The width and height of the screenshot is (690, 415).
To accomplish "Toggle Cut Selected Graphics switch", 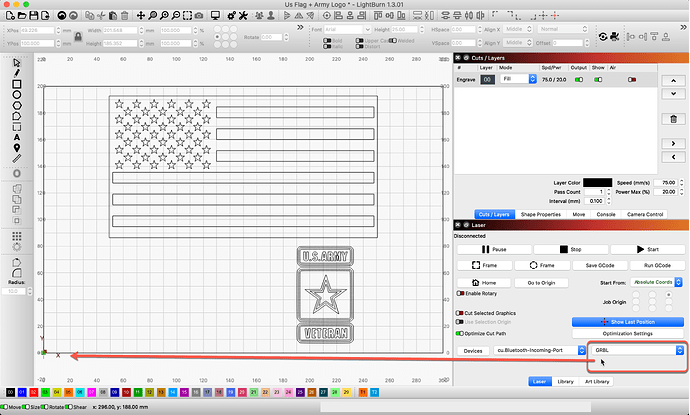I will (459, 313).
